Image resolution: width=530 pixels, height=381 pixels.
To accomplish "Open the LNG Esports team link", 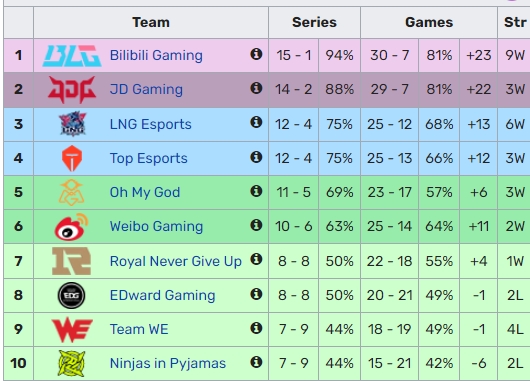I will pos(150,124).
